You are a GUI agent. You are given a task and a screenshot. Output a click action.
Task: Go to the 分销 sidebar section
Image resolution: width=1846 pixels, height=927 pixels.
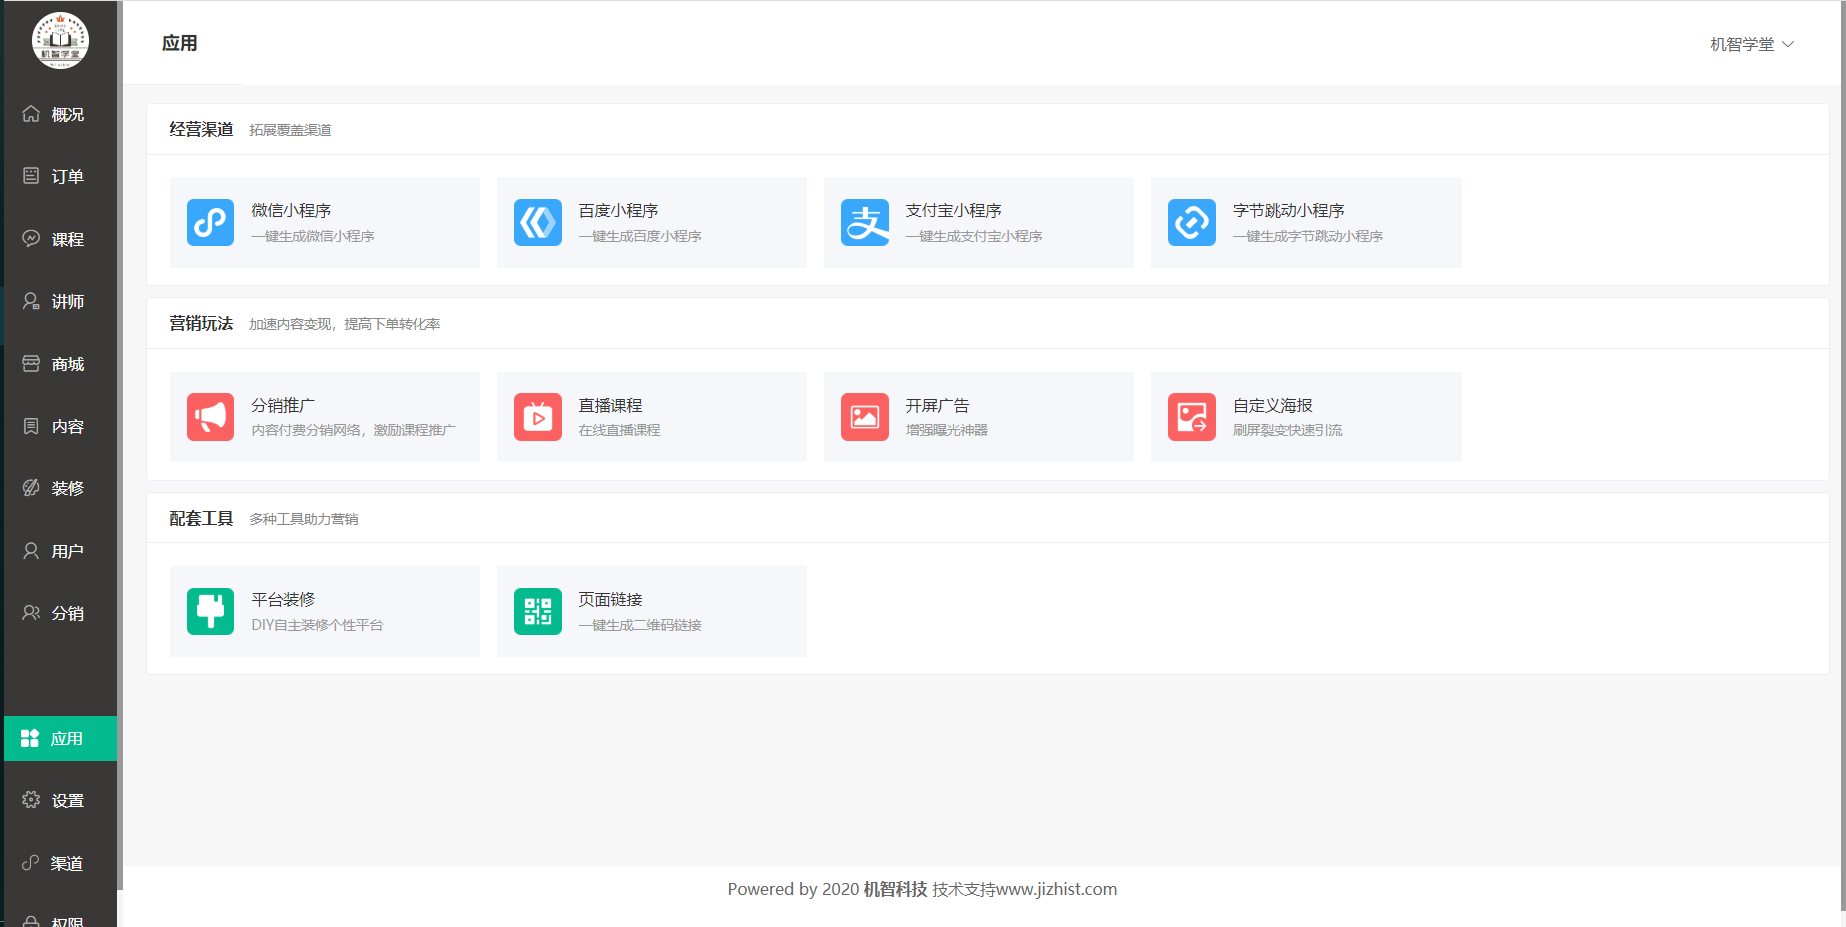point(60,613)
